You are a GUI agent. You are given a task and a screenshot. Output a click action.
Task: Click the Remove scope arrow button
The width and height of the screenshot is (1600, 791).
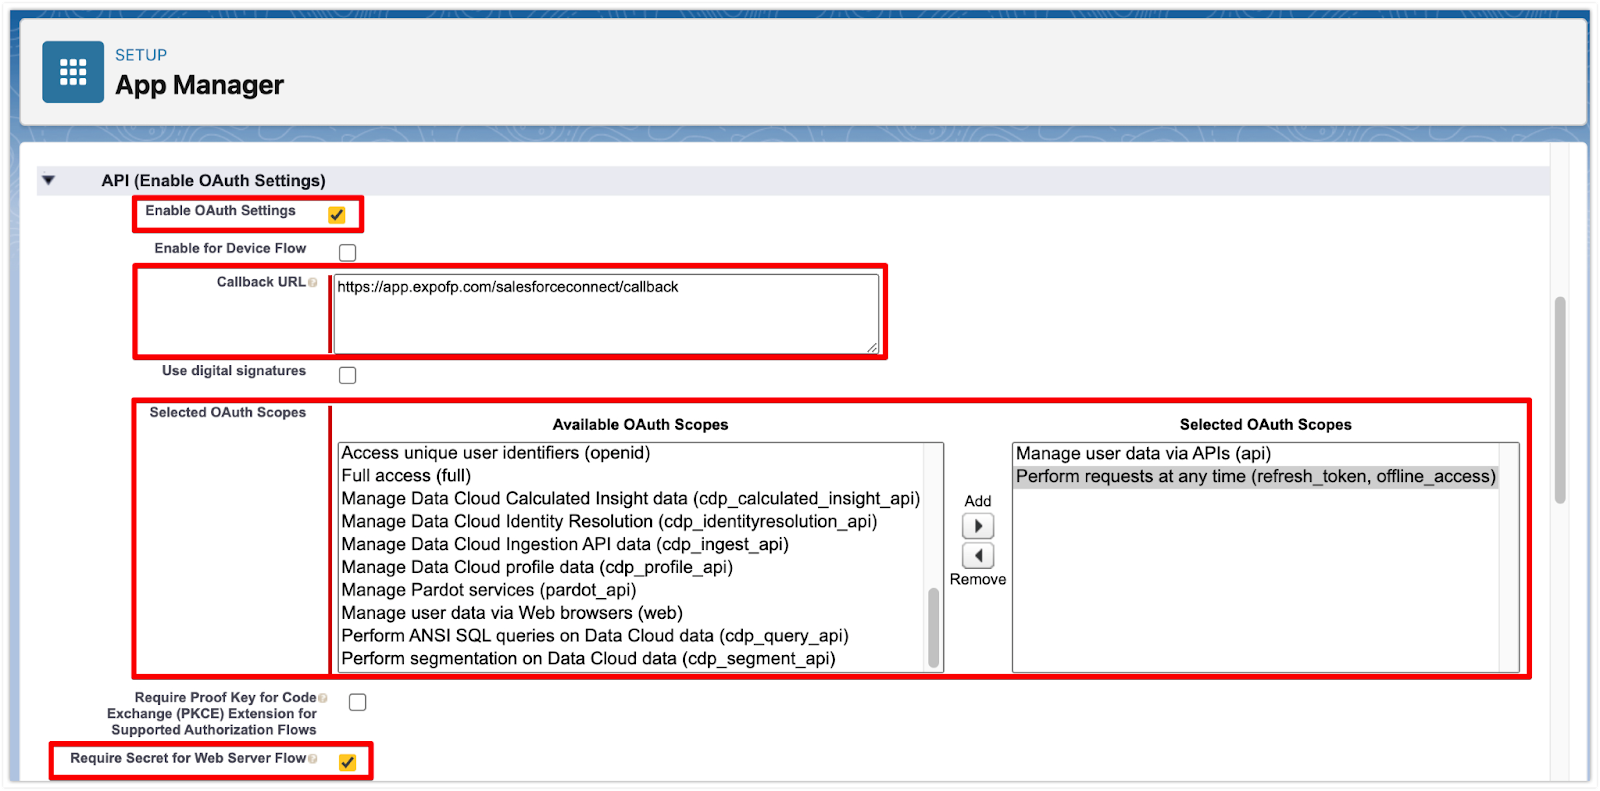pyautogui.click(x=978, y=556)
